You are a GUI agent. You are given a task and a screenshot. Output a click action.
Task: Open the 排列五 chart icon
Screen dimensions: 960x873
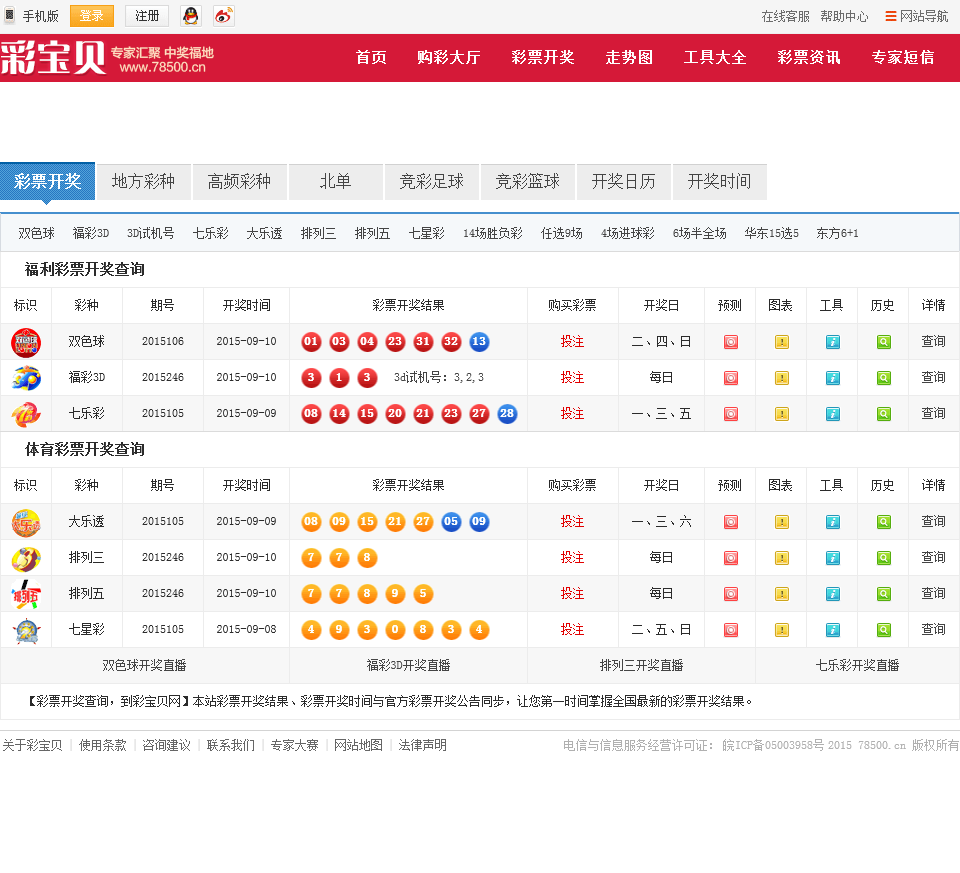(x=781, y=594)
